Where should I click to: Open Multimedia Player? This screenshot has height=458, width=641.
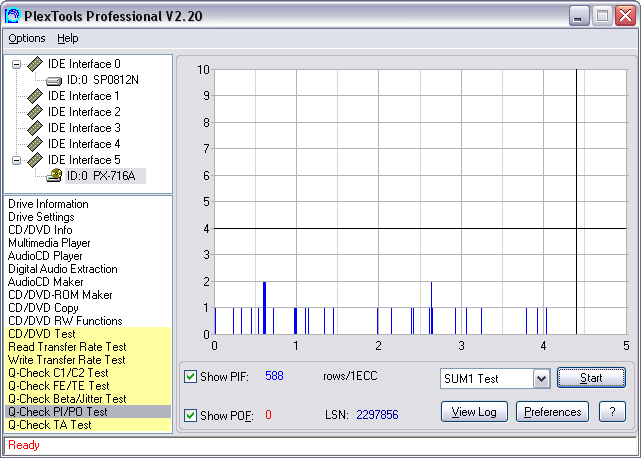click(49, 243)
